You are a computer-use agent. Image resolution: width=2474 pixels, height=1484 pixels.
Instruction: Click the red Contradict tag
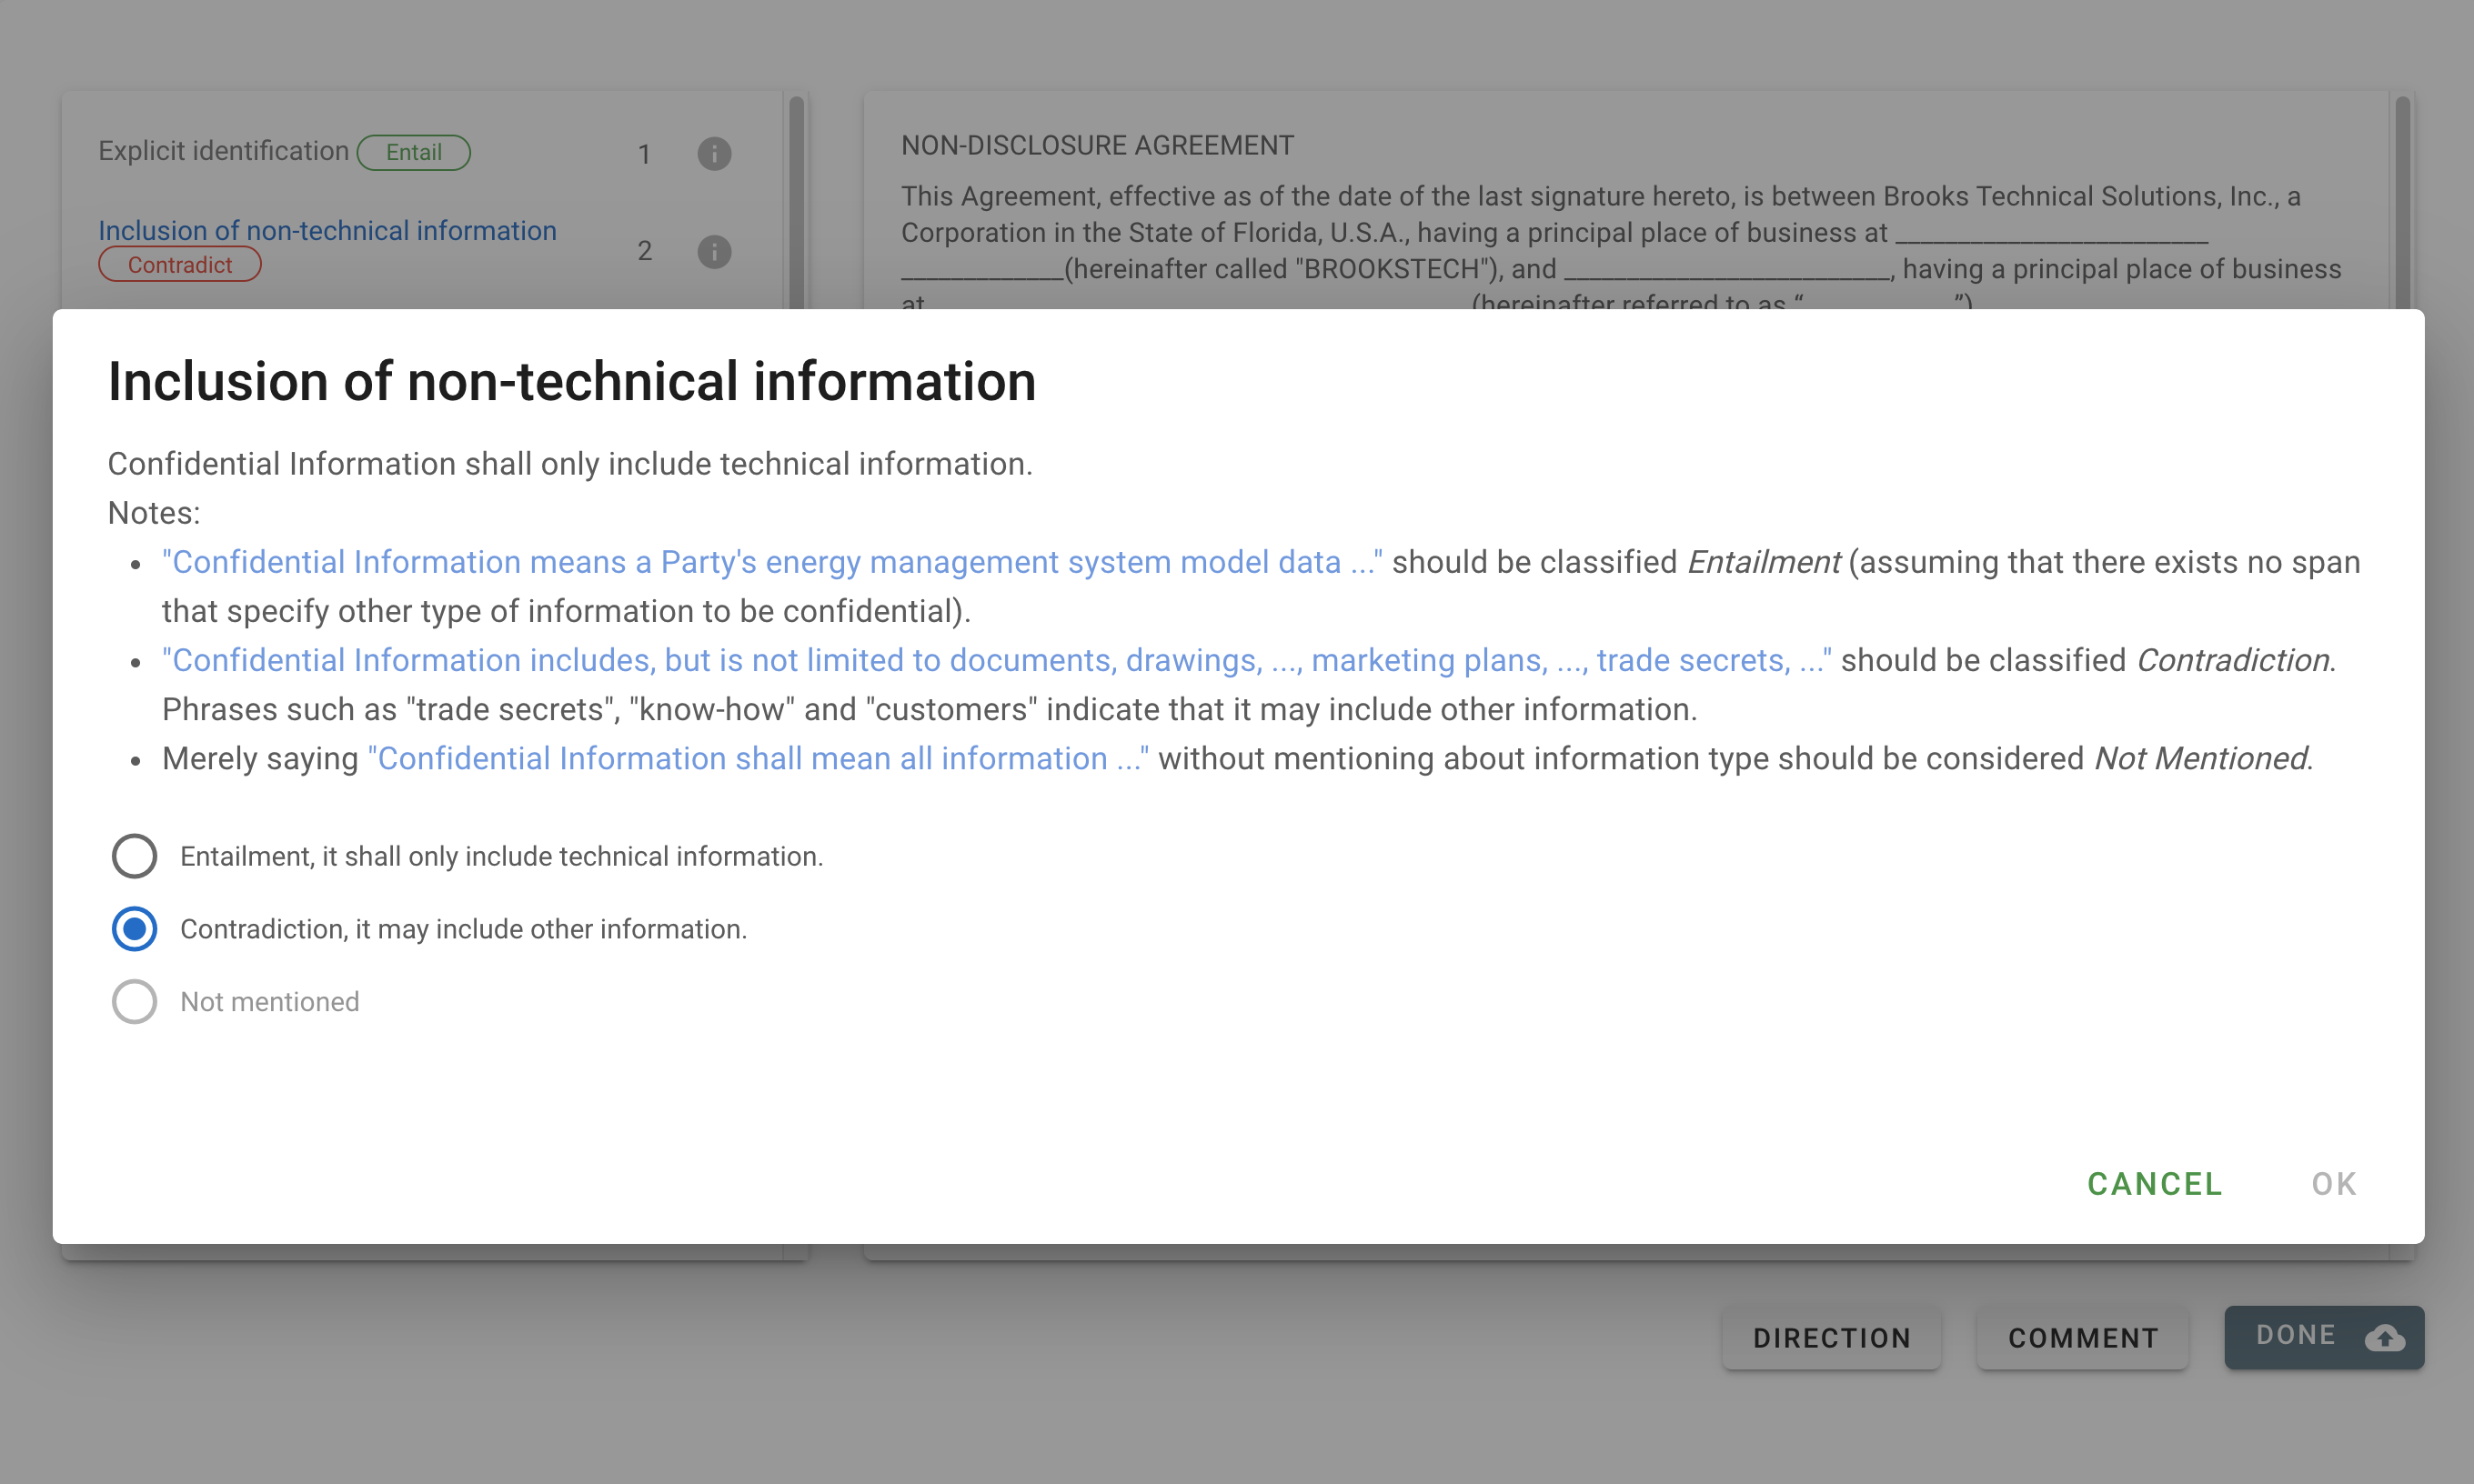tap(180, 265)
